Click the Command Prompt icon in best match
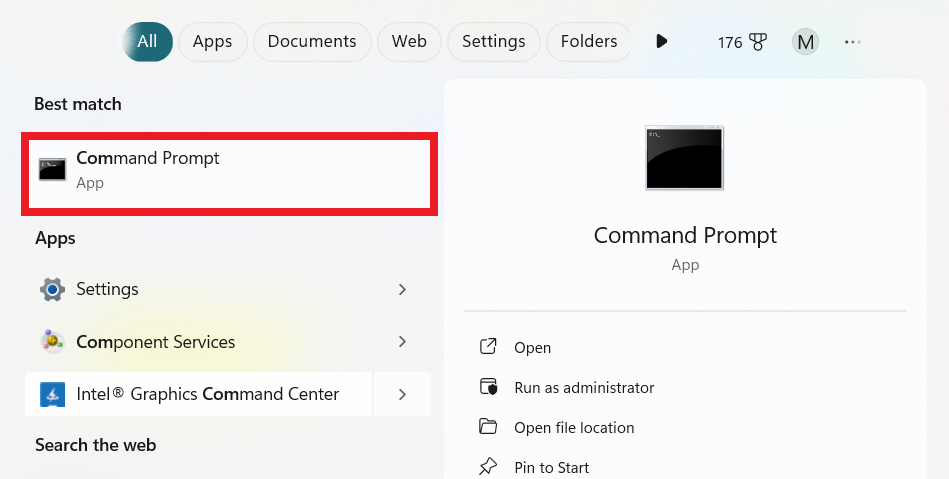The width and height of the screenshot is (949, 479). coord(53,170)
